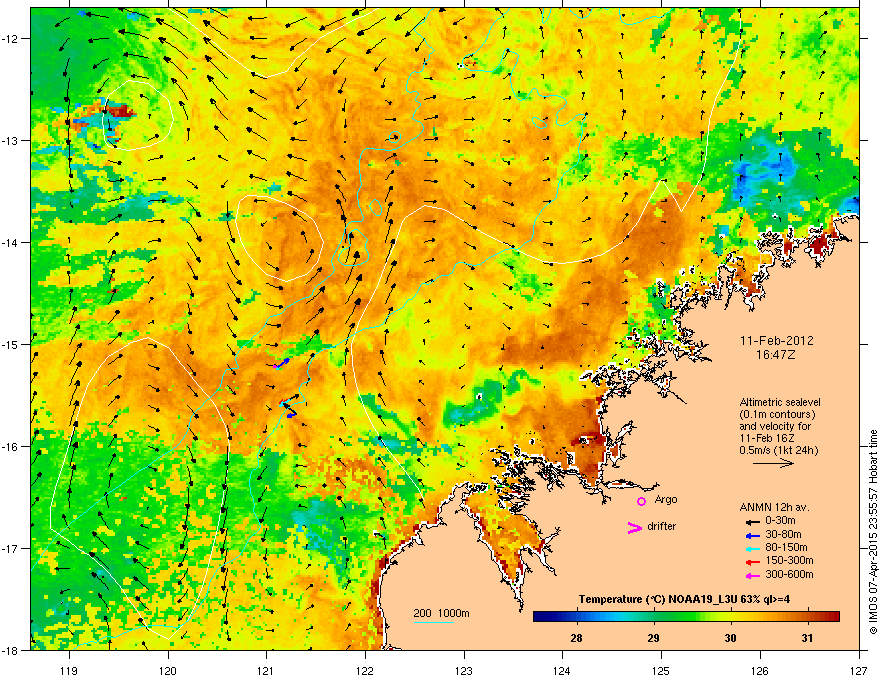Click longitude axis label 120
This screenshot has height=680, width=880.
pyautogui.click(x=168, y=670)
